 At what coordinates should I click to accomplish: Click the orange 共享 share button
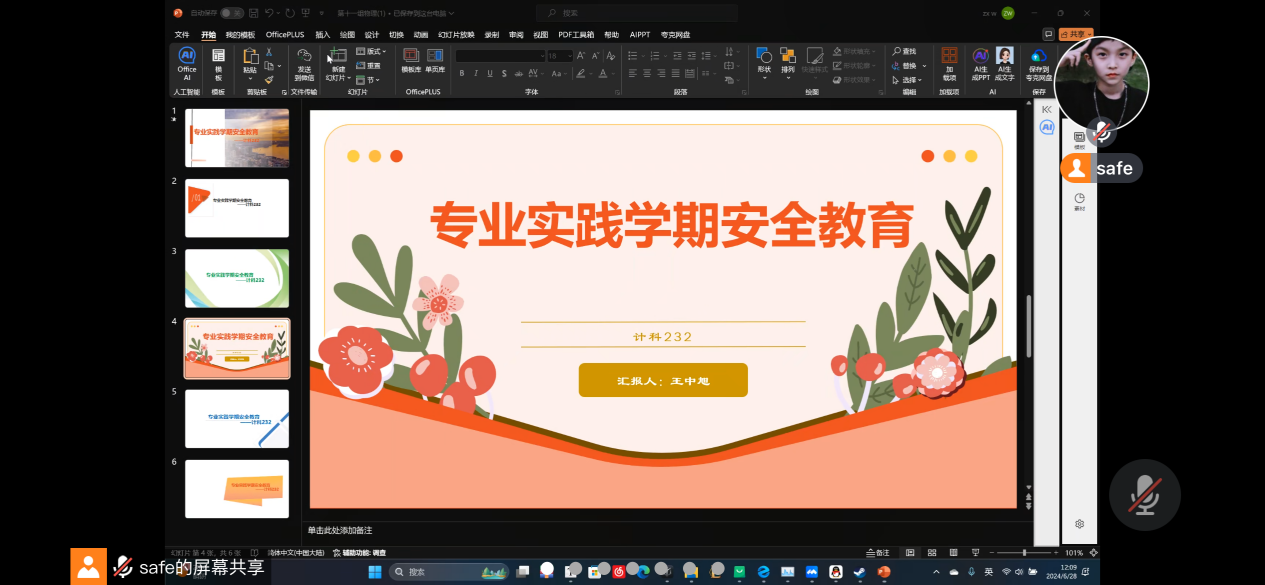coord(1078,34)
